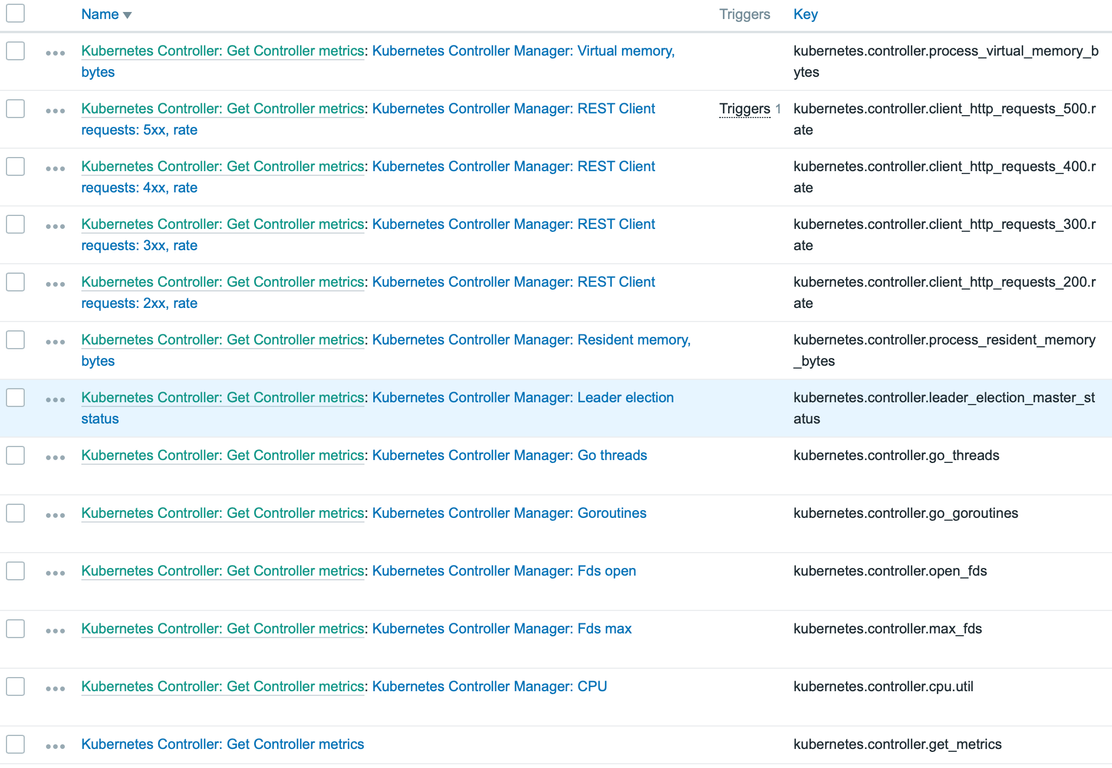Click the Triggers column header

coord(745,14)
